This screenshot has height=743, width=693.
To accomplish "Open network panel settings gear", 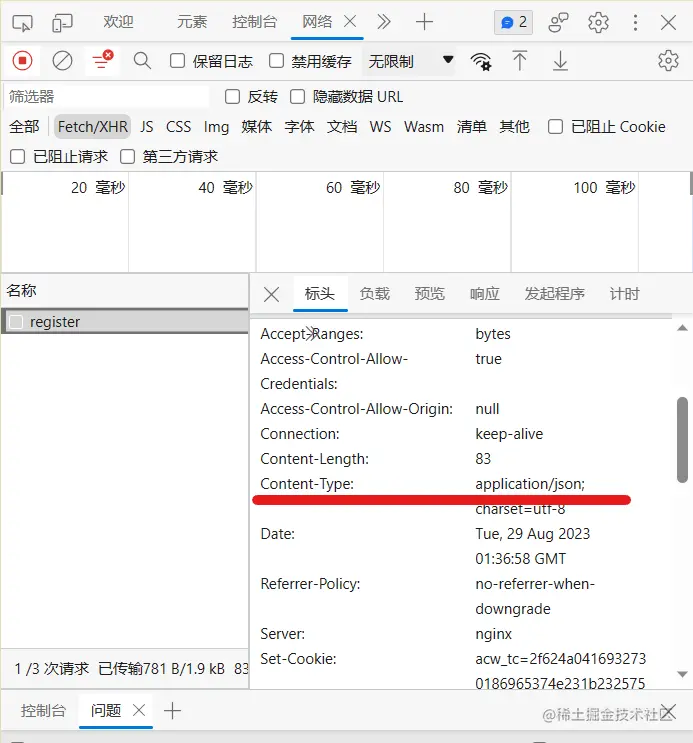I will (668, 61).
